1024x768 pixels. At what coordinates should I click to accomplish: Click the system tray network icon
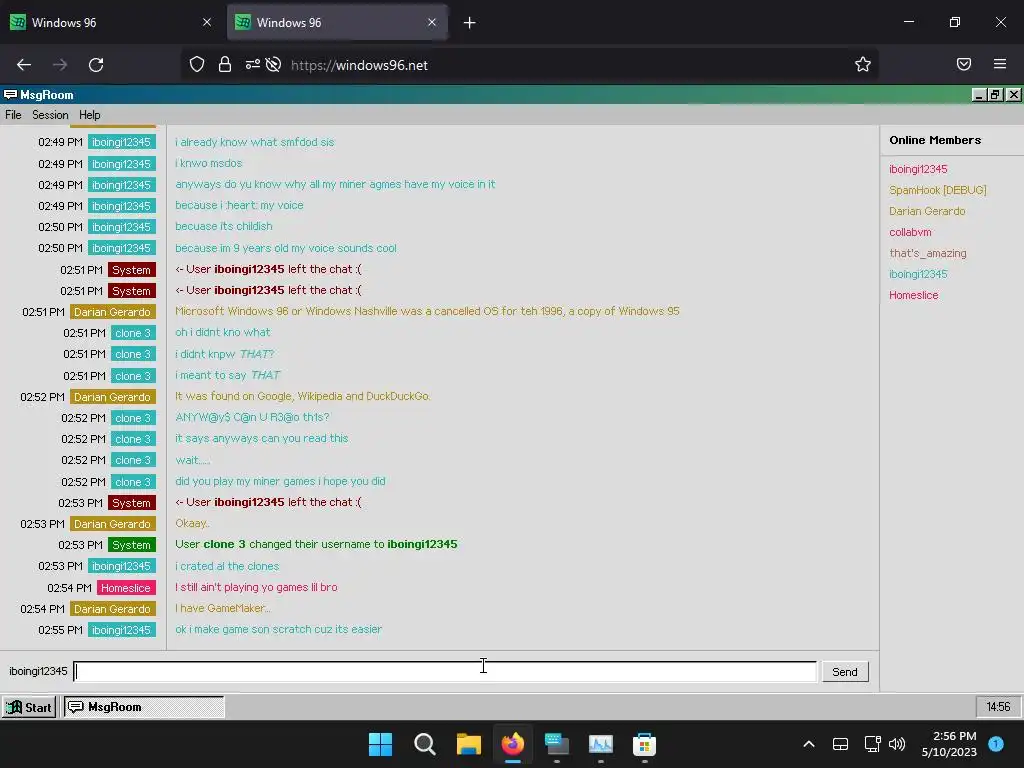(872, 744)
